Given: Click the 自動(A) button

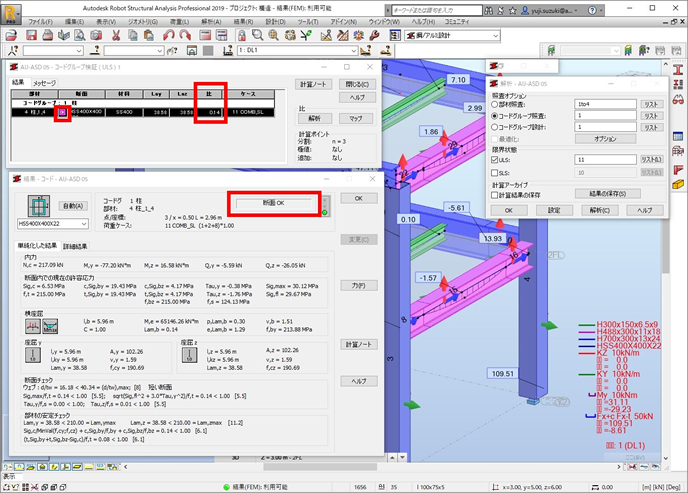Looking at the screenshot, I should click(73, 206).
